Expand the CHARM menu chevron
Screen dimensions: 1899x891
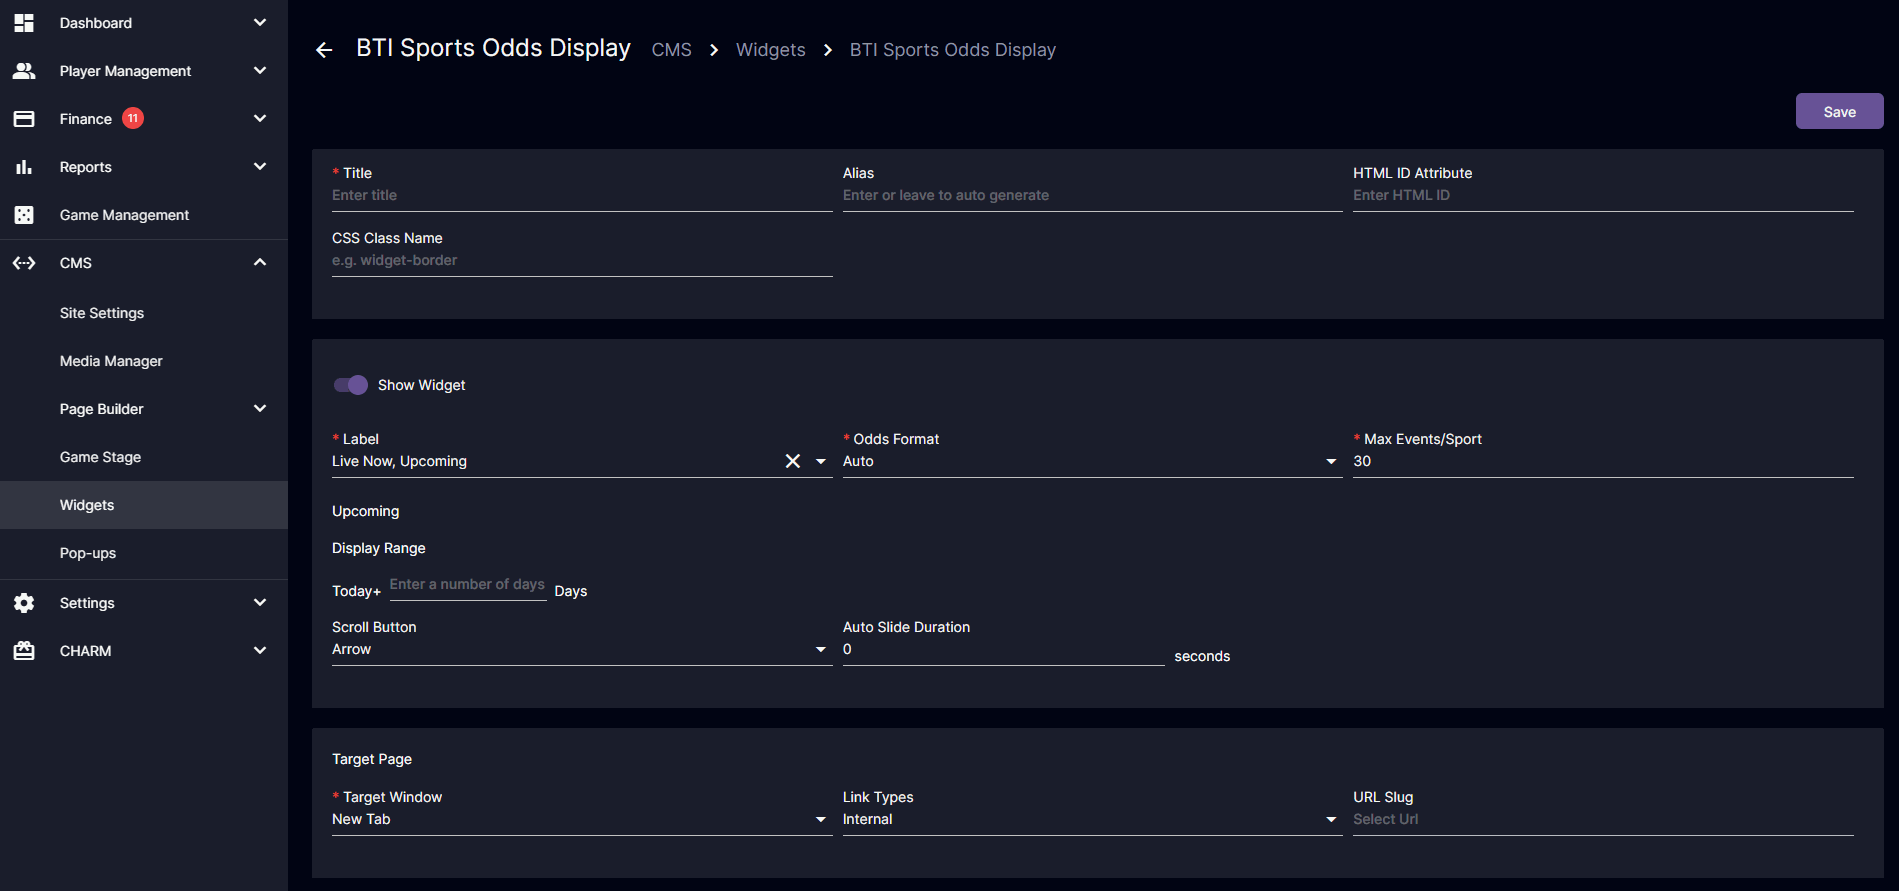coord(260,651)
